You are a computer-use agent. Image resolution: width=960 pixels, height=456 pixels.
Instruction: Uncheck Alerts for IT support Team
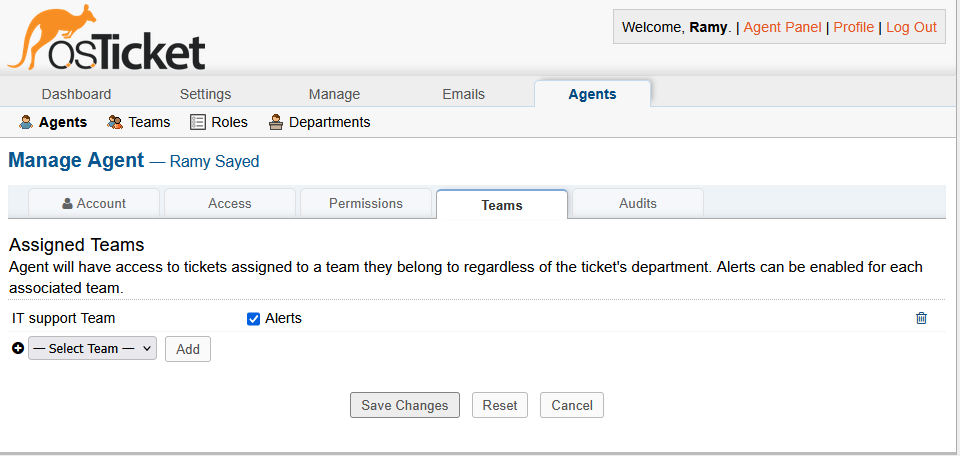click(x=254, y=319)
